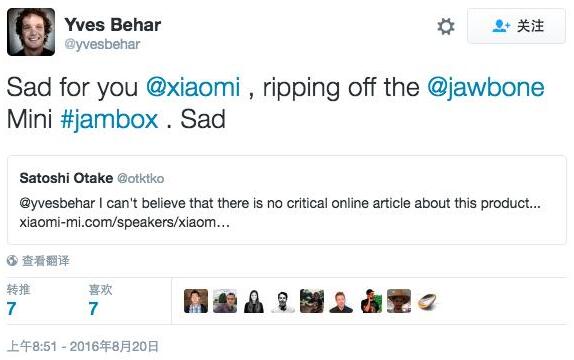Click the globe translate icon

click(12, 261)
